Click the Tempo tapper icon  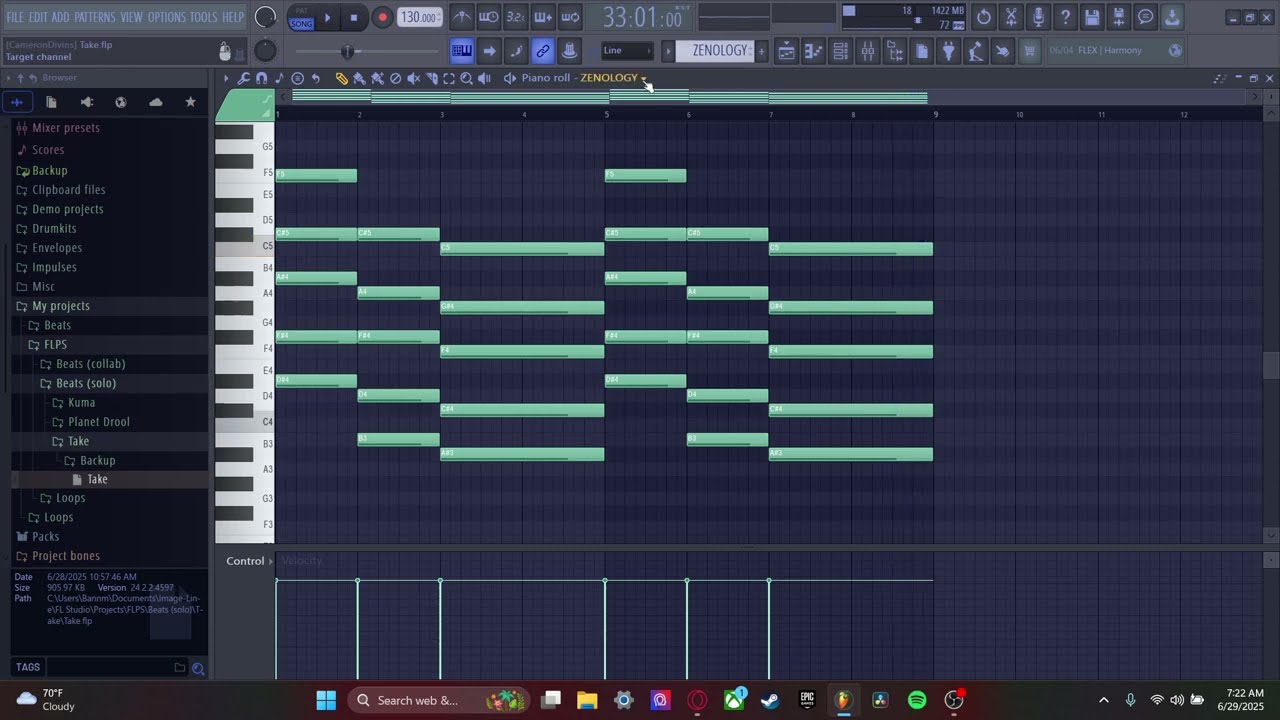pos(976,51)
